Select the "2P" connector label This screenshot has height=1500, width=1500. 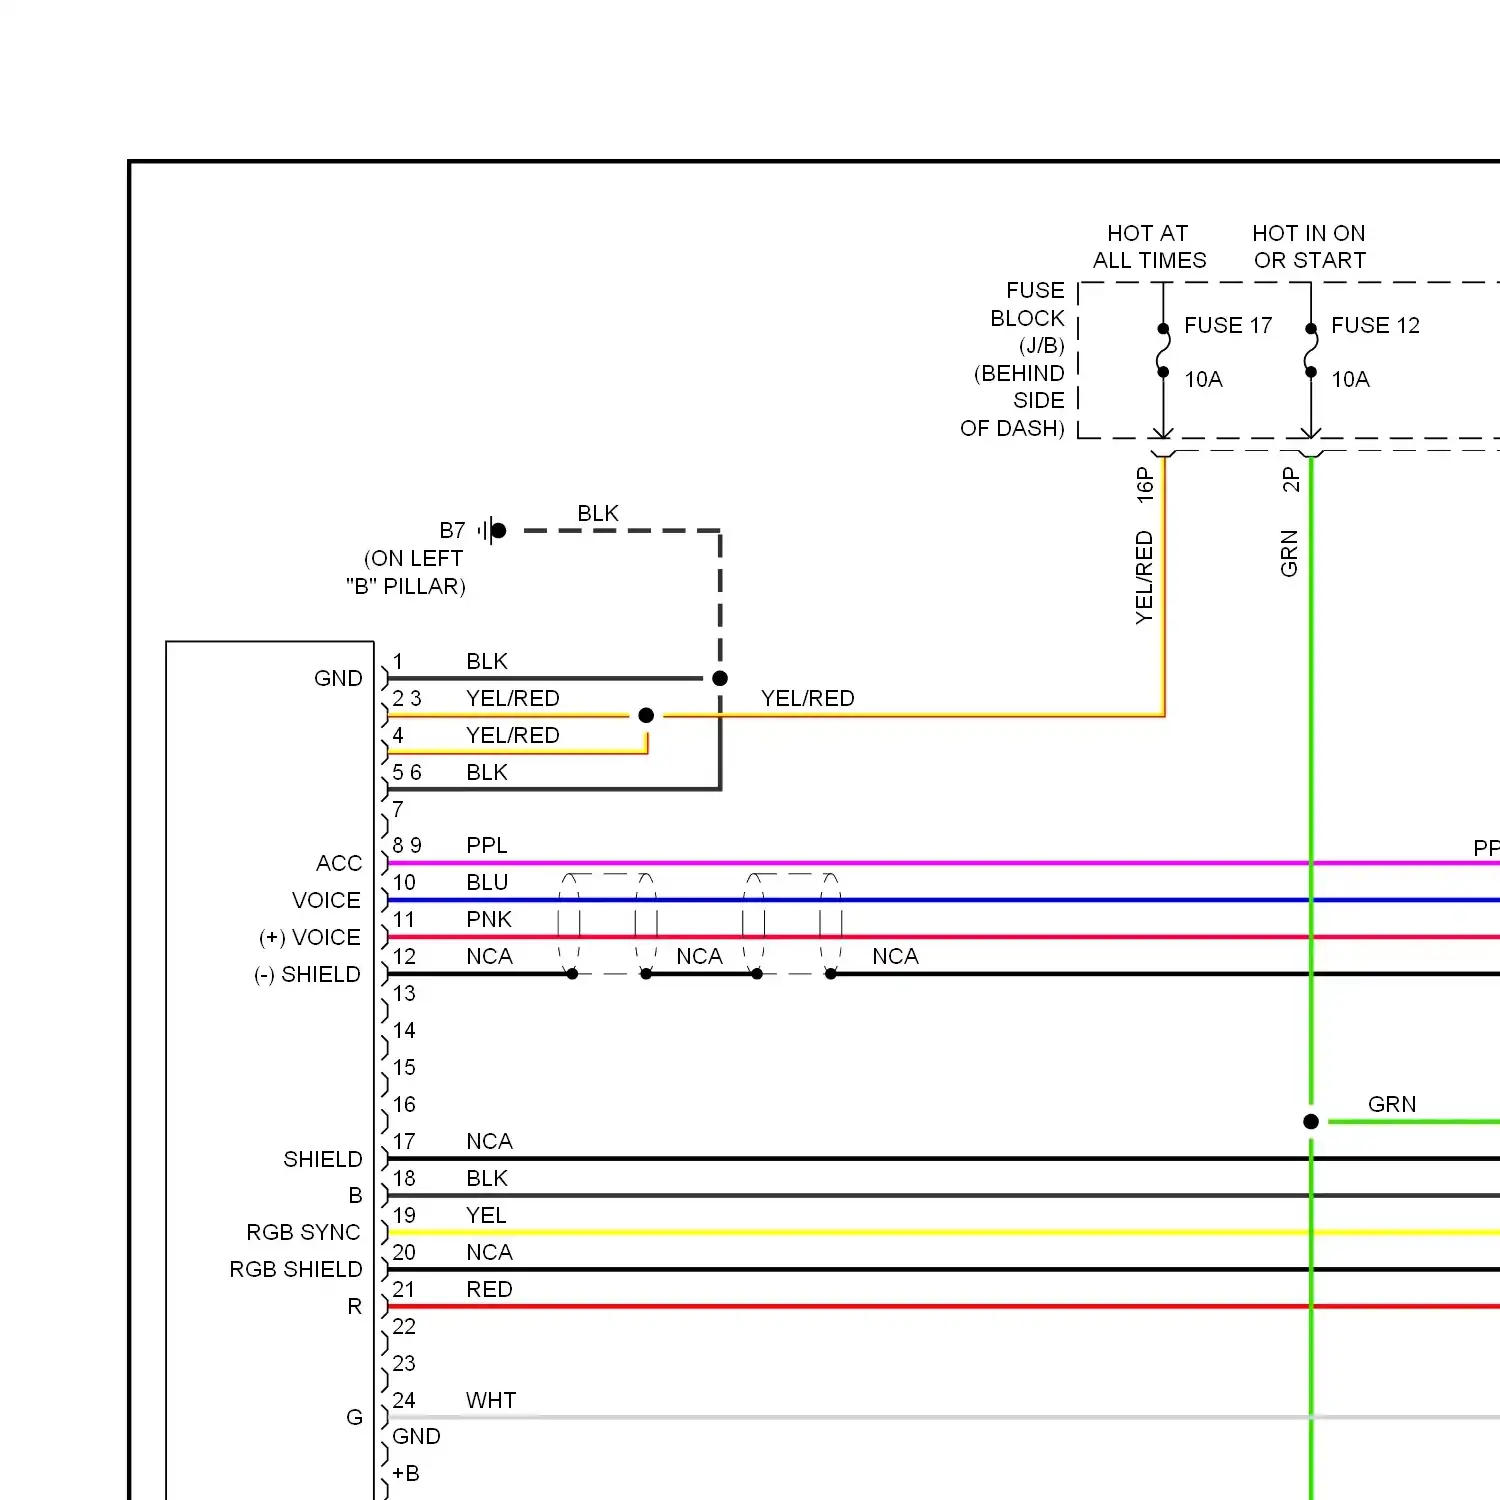(x=1290, y=480)
